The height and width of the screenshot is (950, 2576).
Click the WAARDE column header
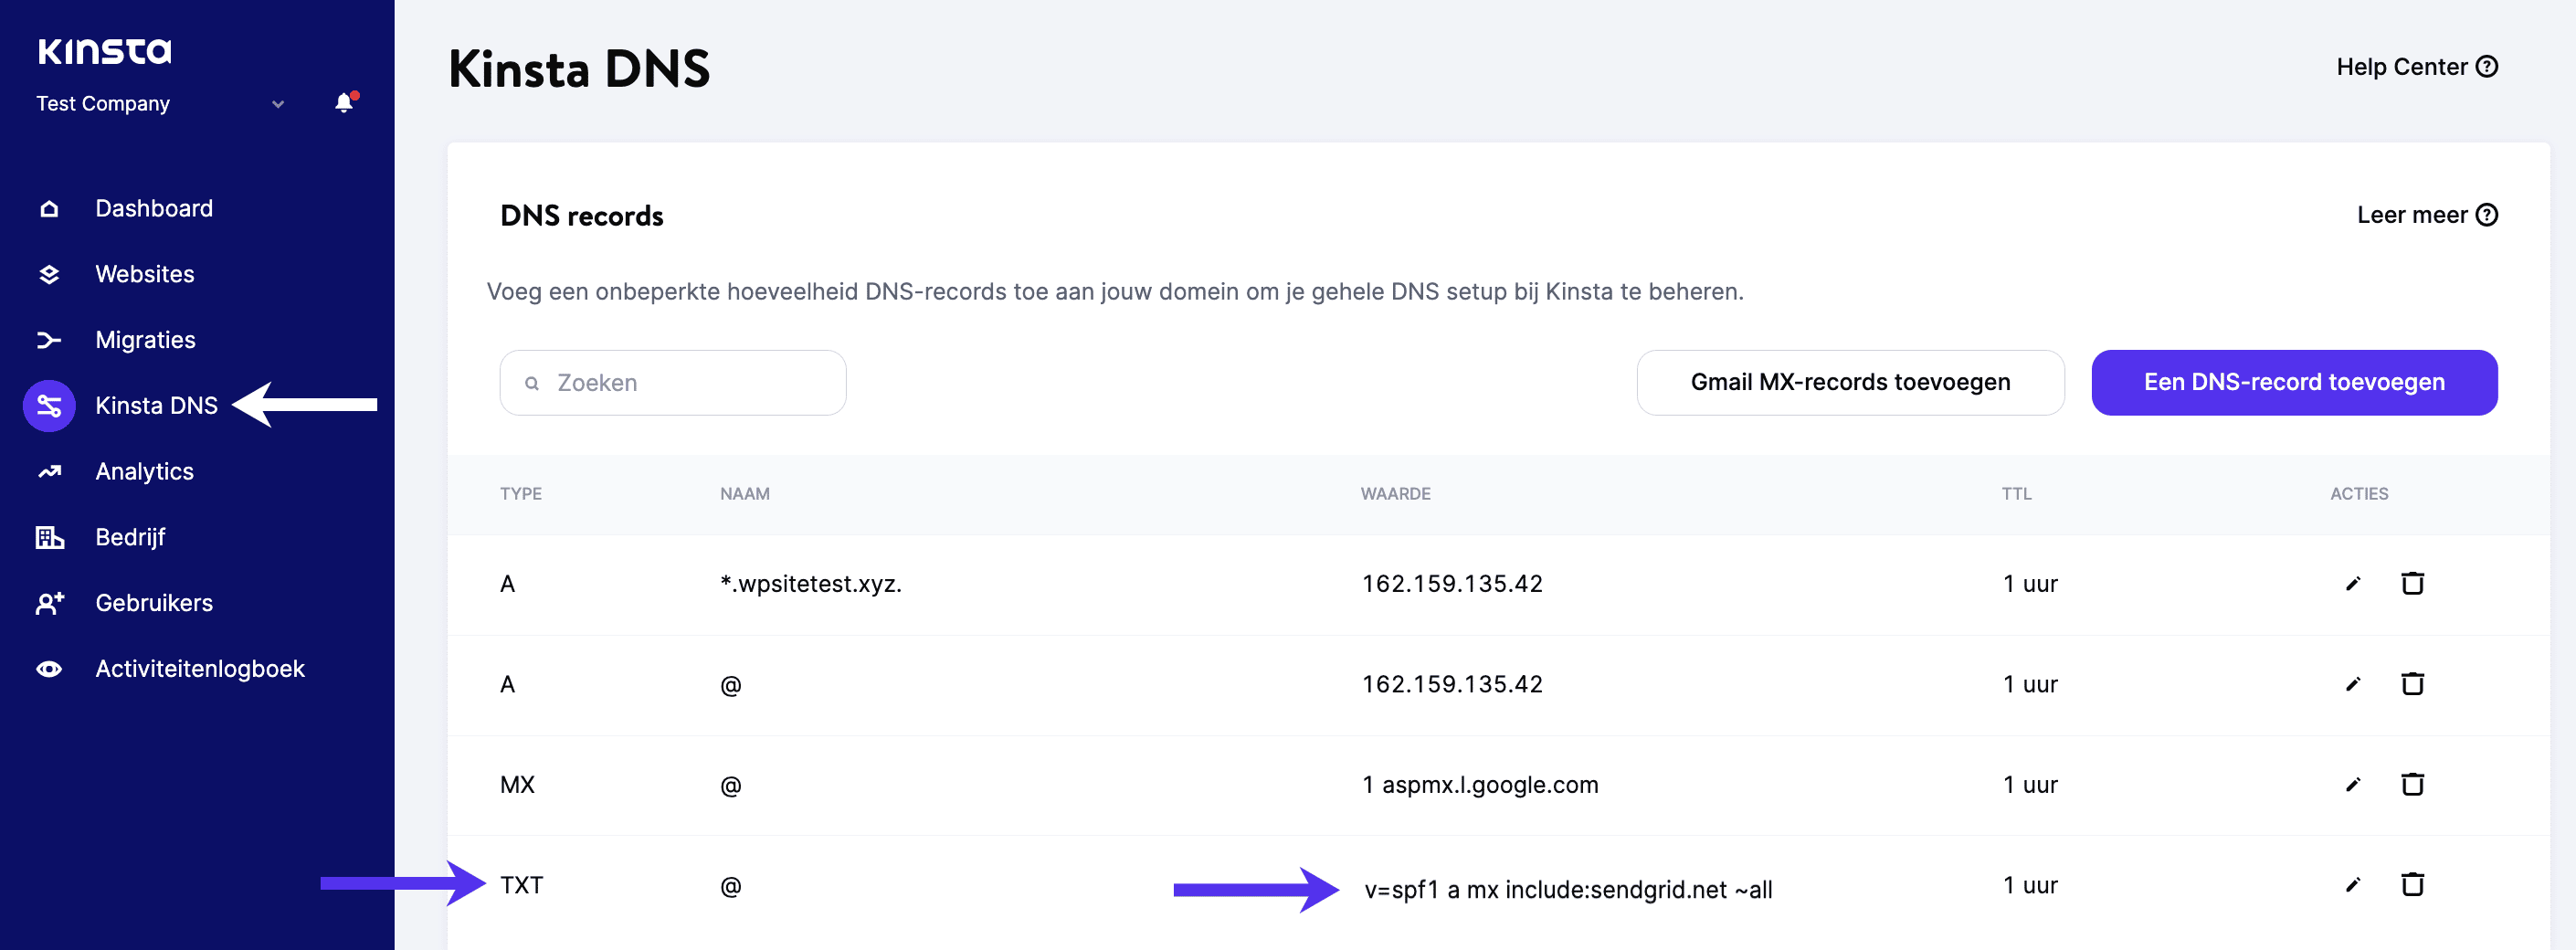(1395, 494)
